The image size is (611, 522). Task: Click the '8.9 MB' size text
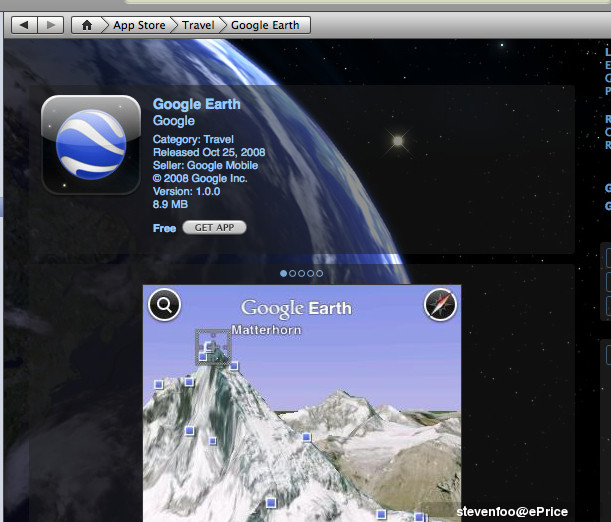[x=170, y=204]
